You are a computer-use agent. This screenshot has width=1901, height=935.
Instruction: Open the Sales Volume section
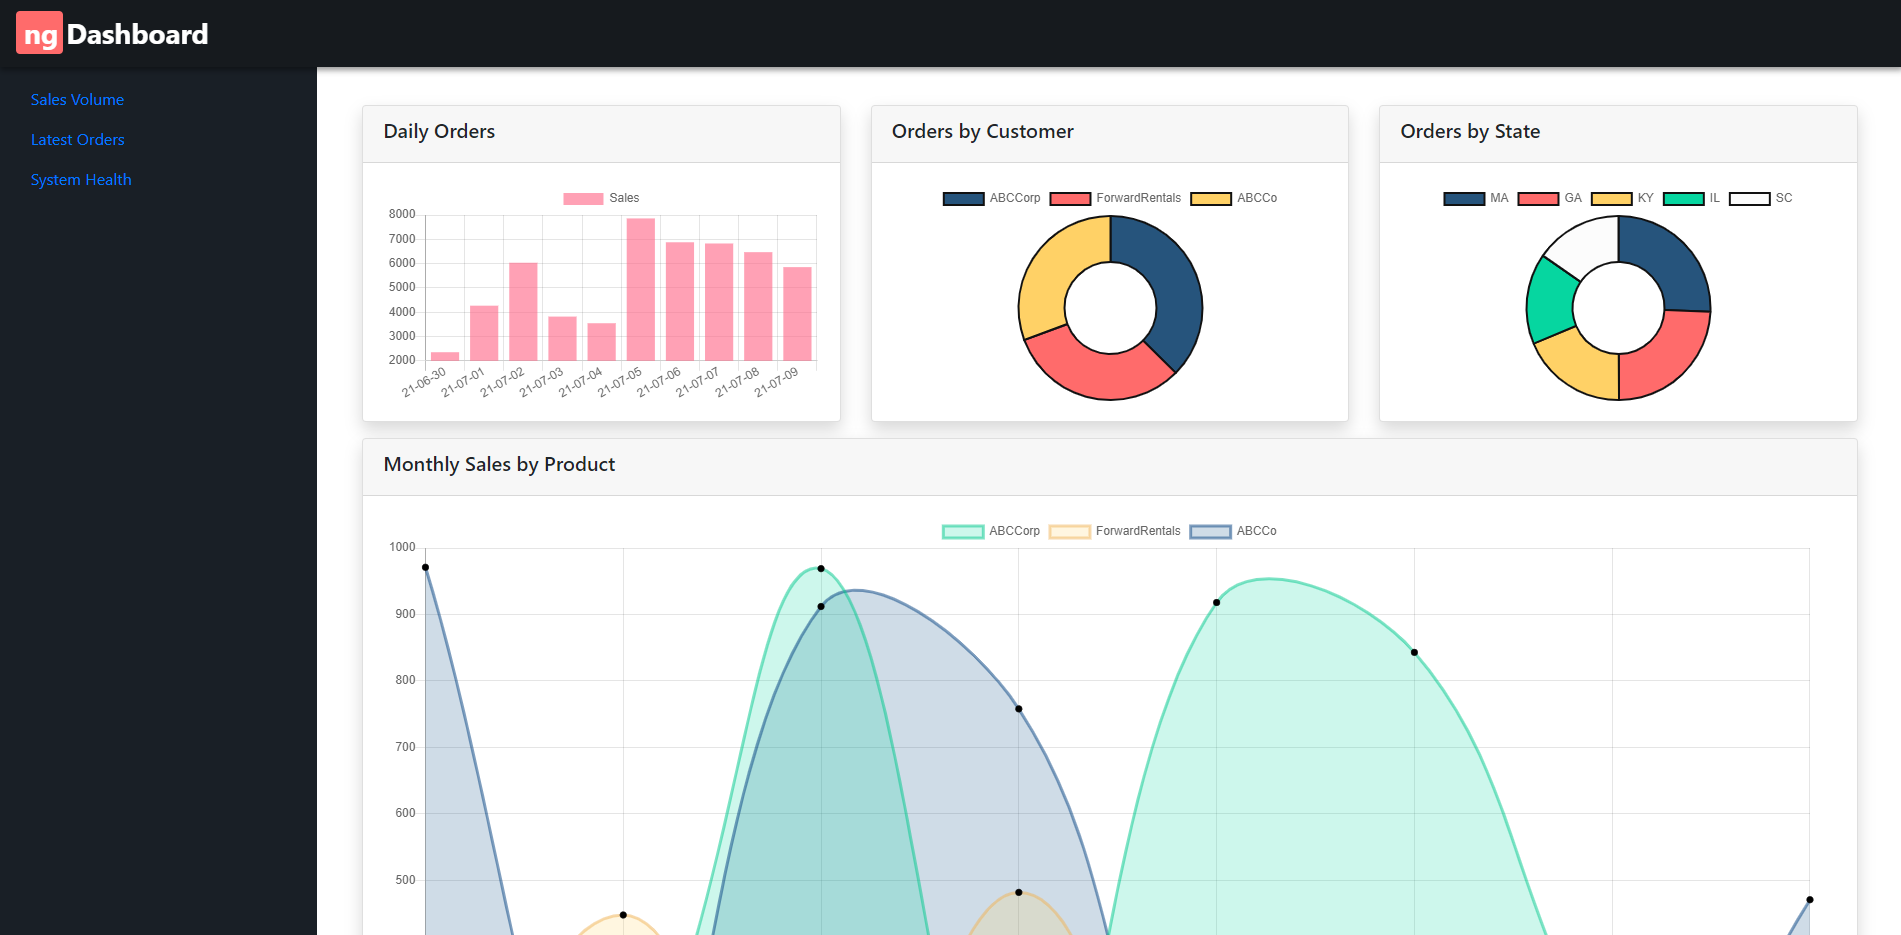coord(77,99)
